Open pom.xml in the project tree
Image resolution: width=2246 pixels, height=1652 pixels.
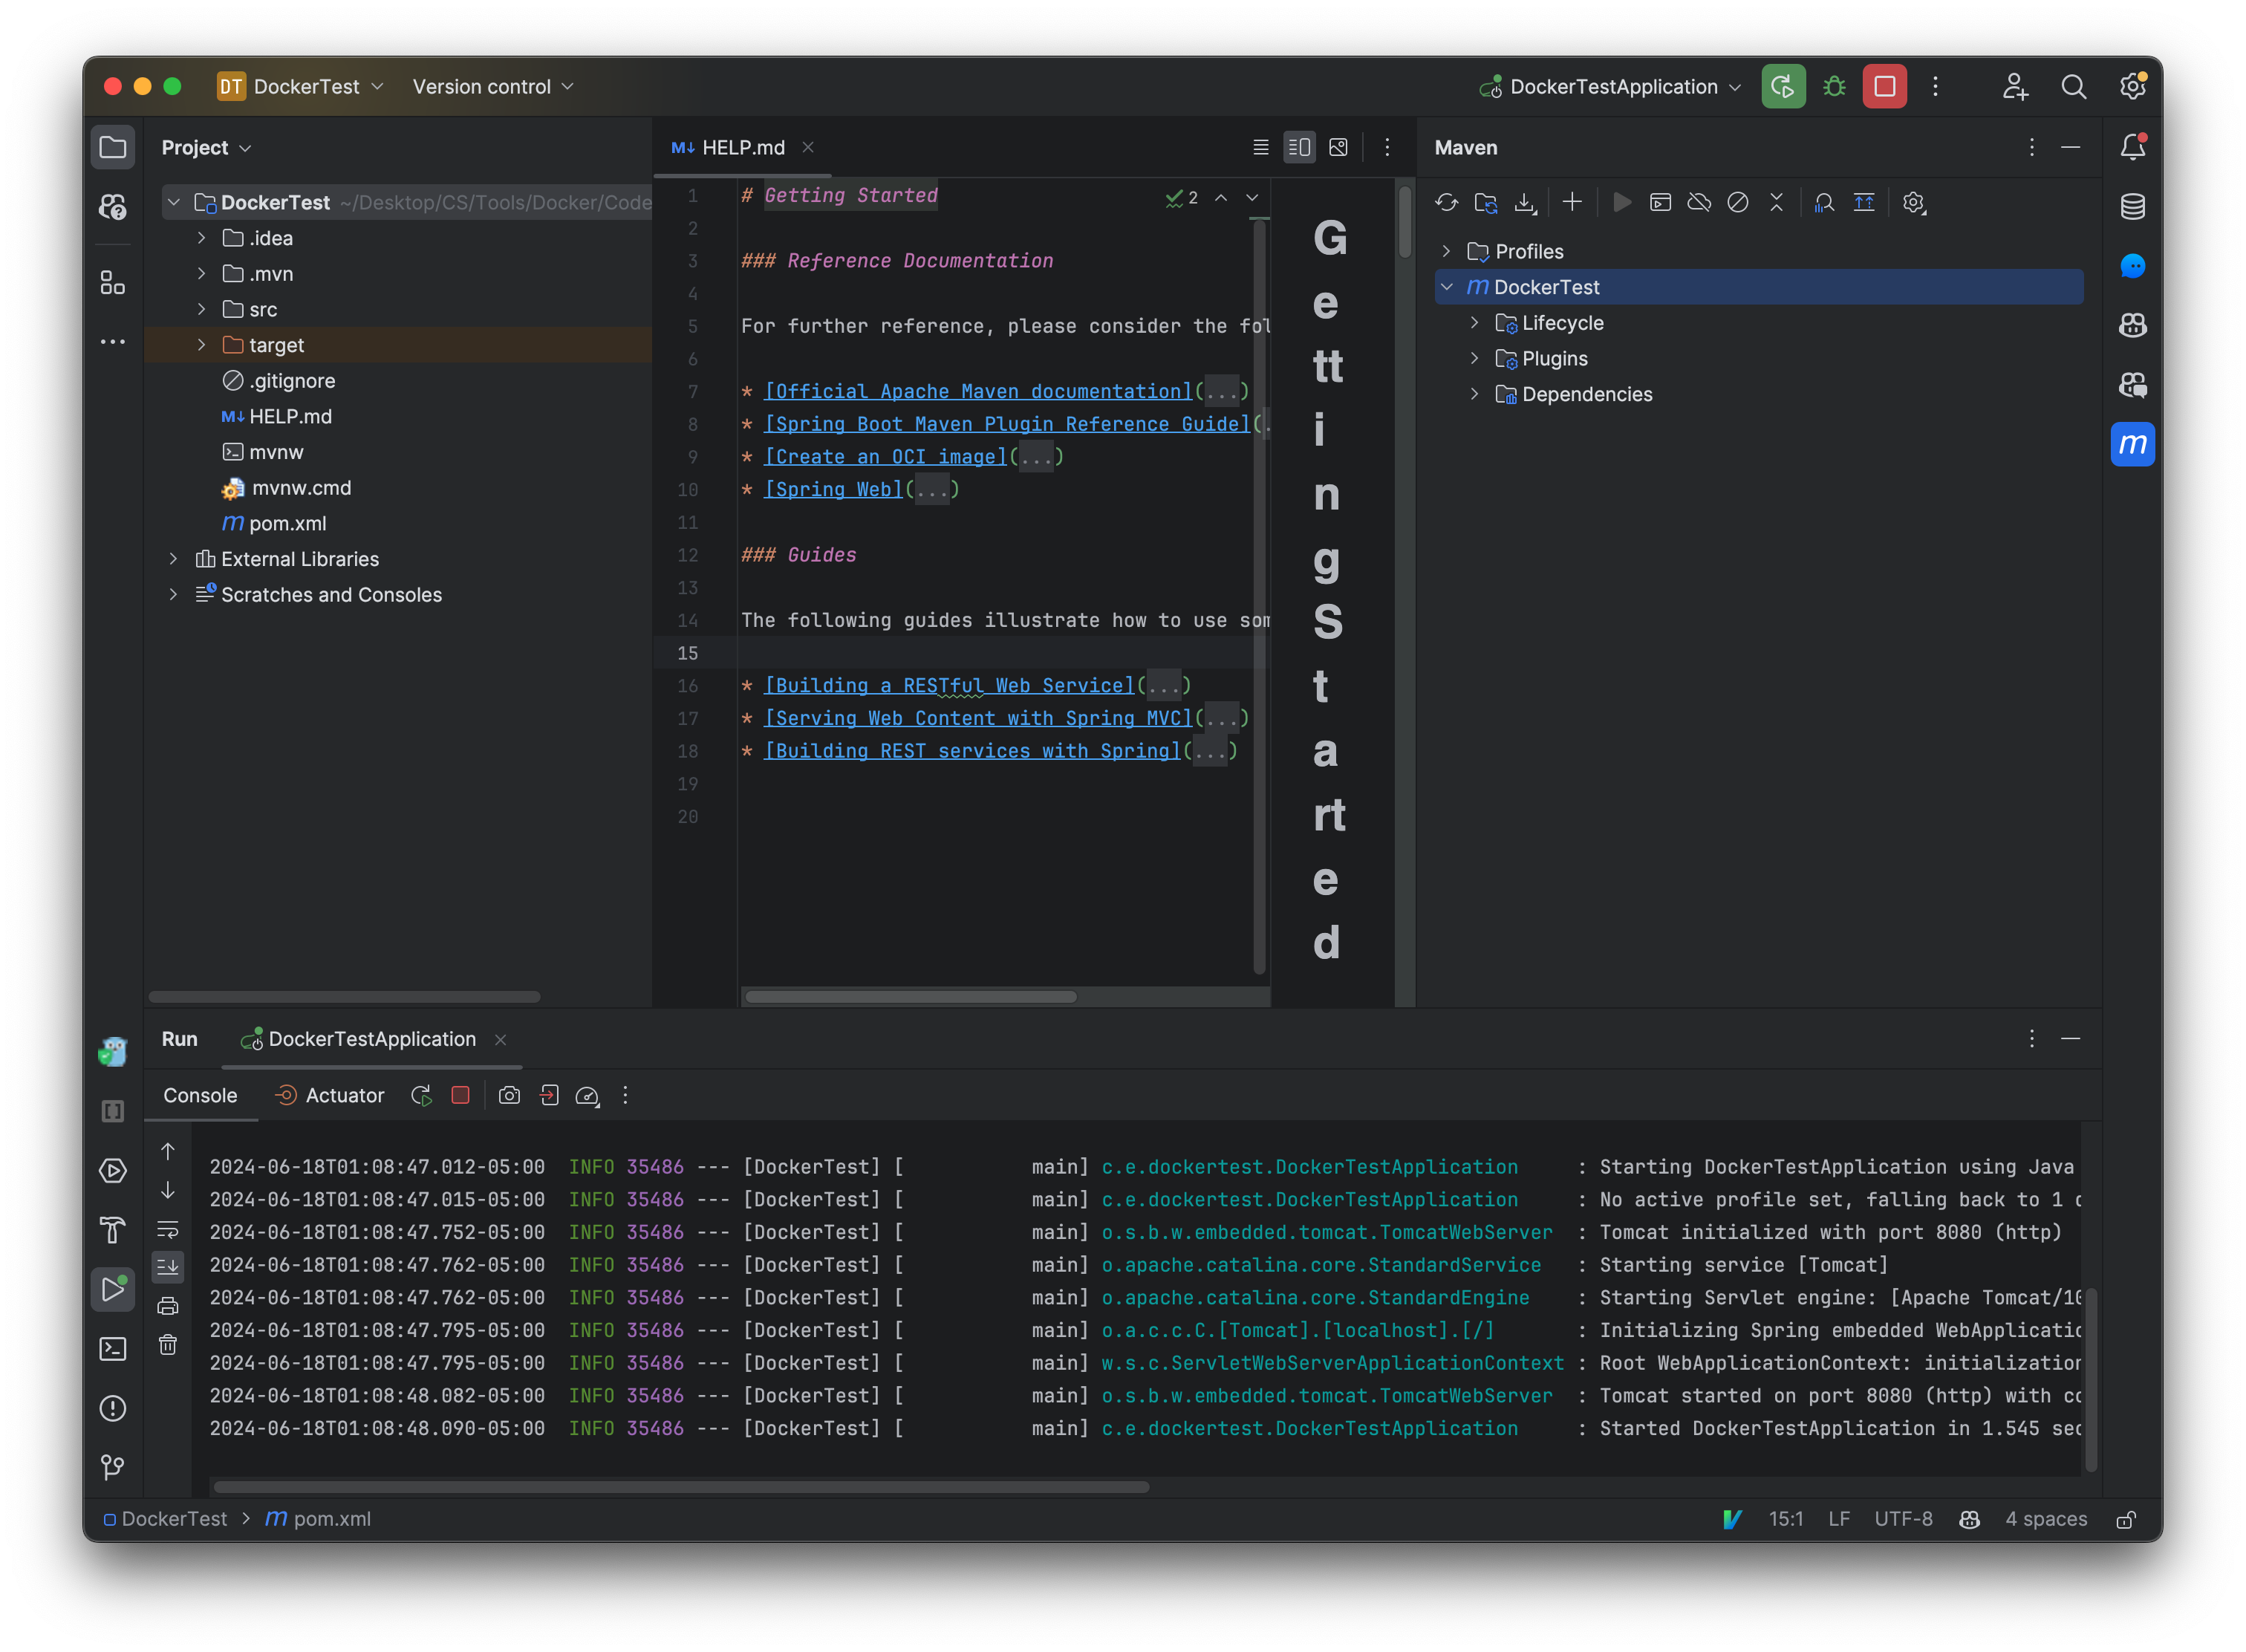point(288,524)
